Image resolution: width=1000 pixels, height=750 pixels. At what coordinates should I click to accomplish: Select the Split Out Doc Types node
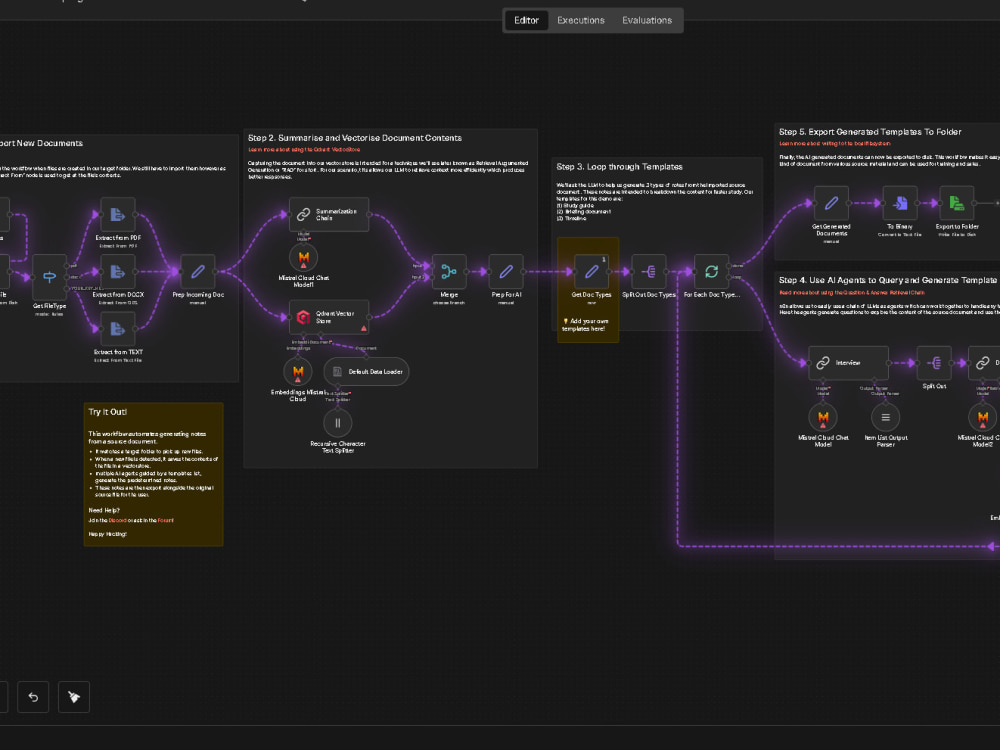(649, 272)
